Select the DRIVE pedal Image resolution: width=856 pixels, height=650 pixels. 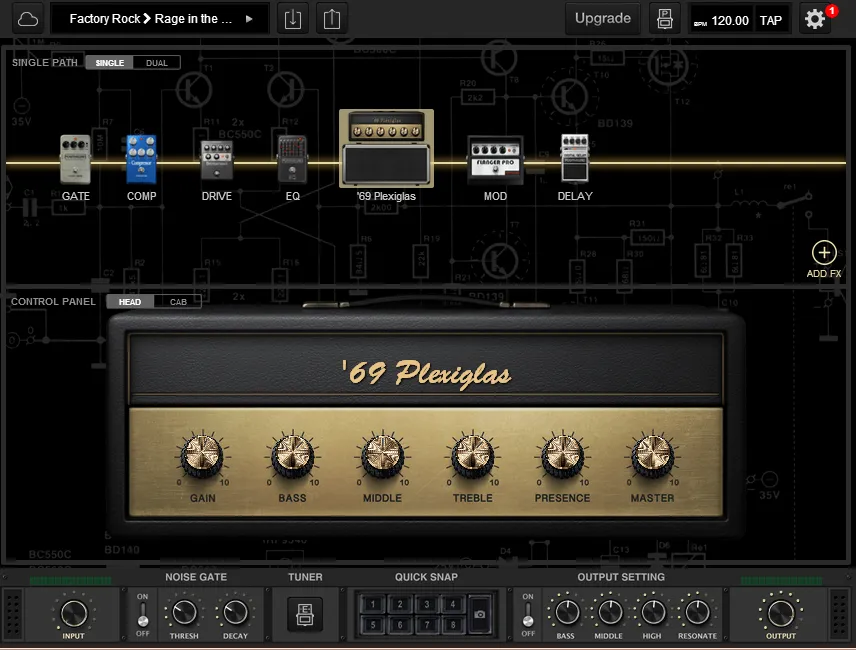pyautogui.click(x=217, y=160)
